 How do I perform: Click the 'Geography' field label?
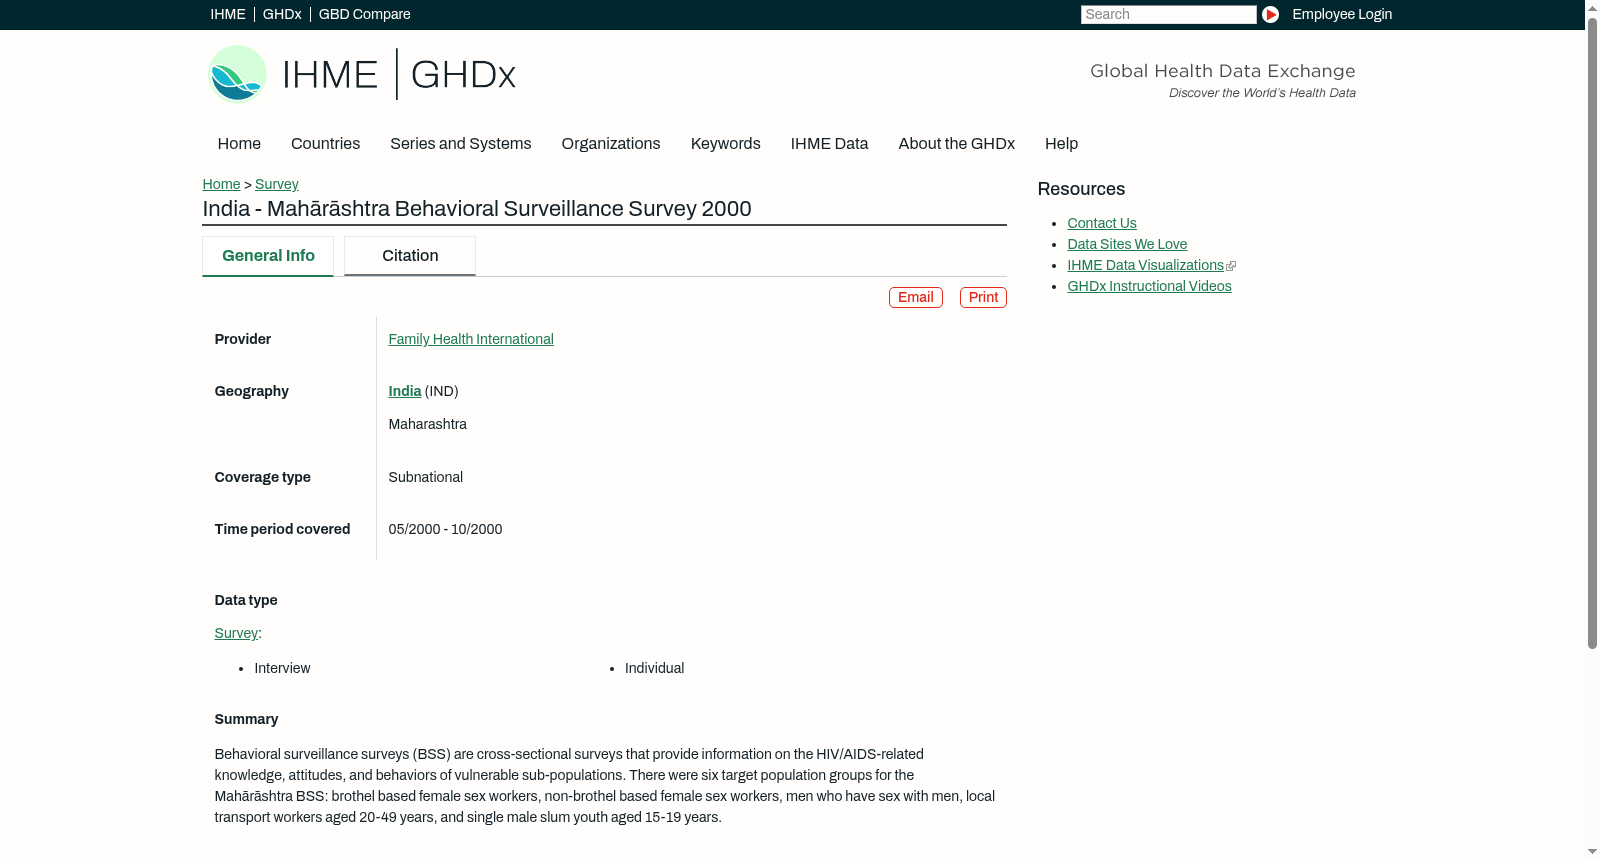pyautogui.click(x=251, y=392)
